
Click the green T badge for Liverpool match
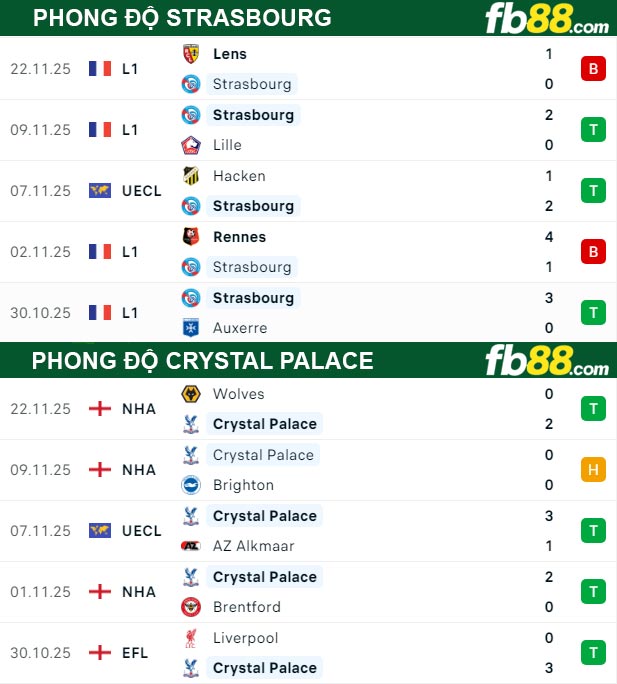(593, 653)
